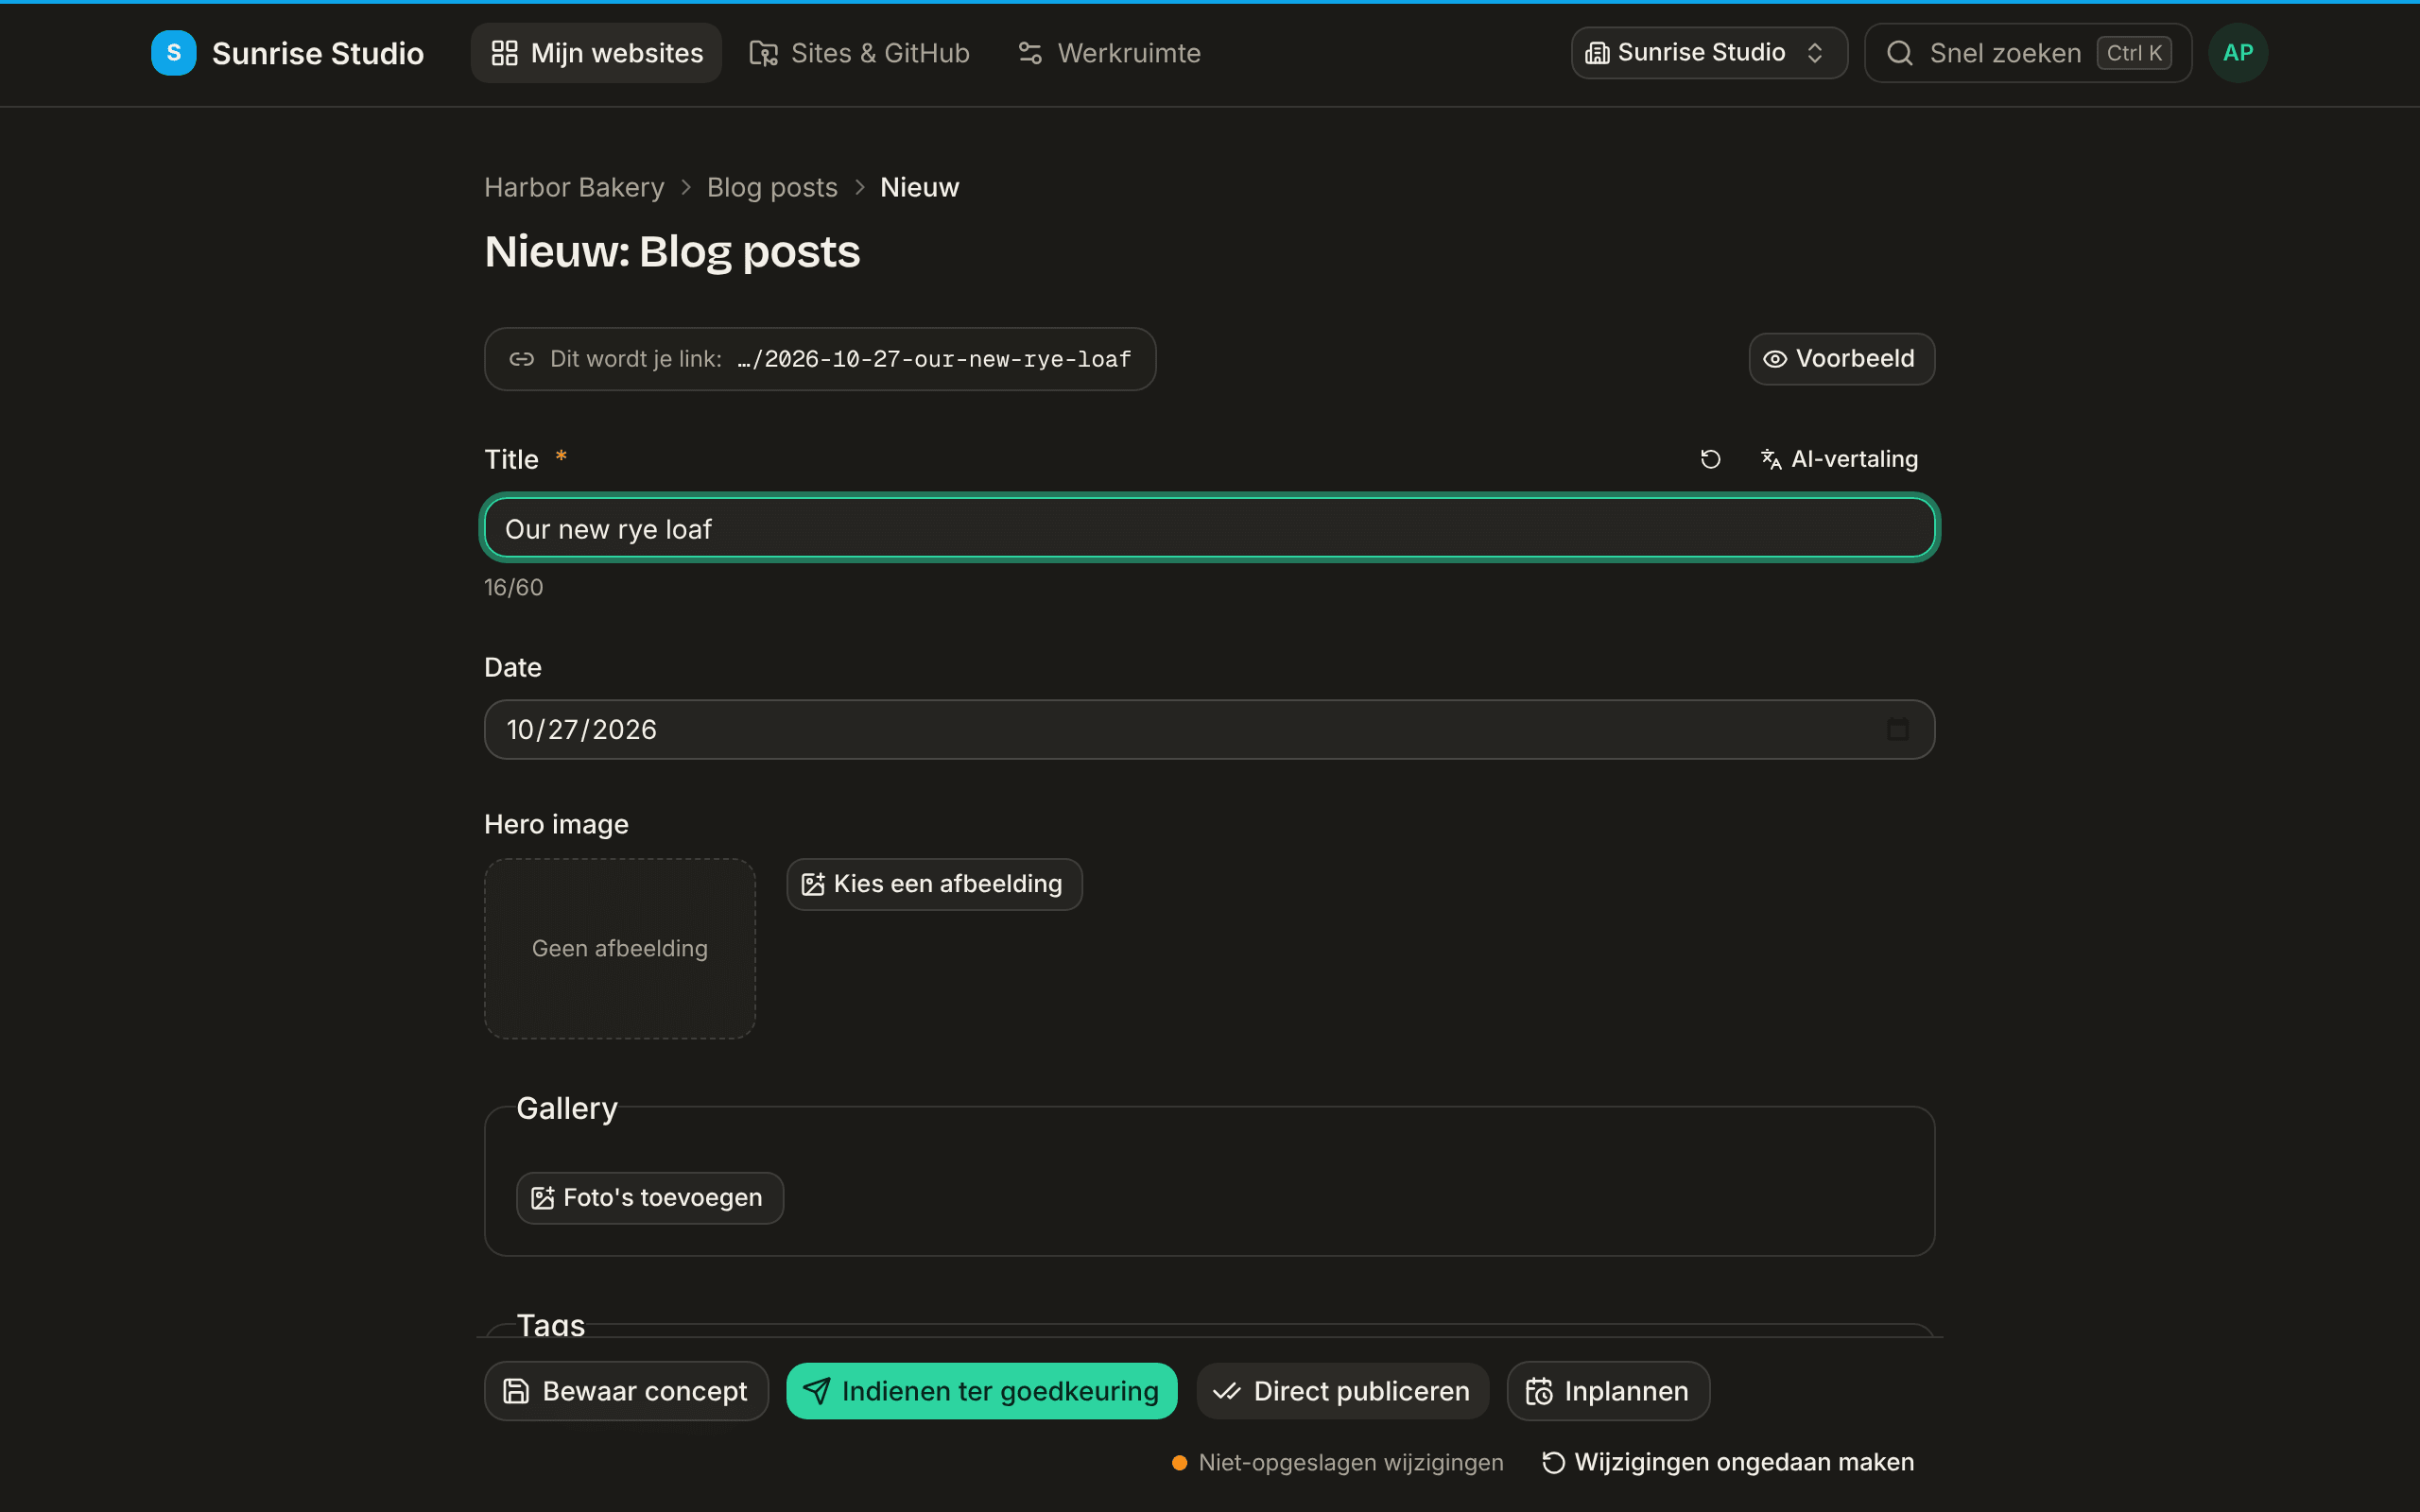
Task: Click Kies een afbeelding button
Action: point(934,884)
